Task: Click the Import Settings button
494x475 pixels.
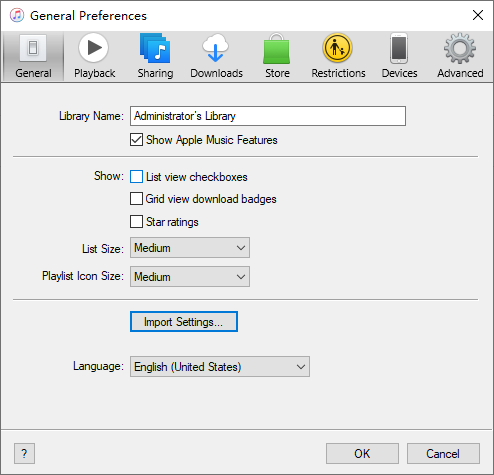Action: (184, 322)
